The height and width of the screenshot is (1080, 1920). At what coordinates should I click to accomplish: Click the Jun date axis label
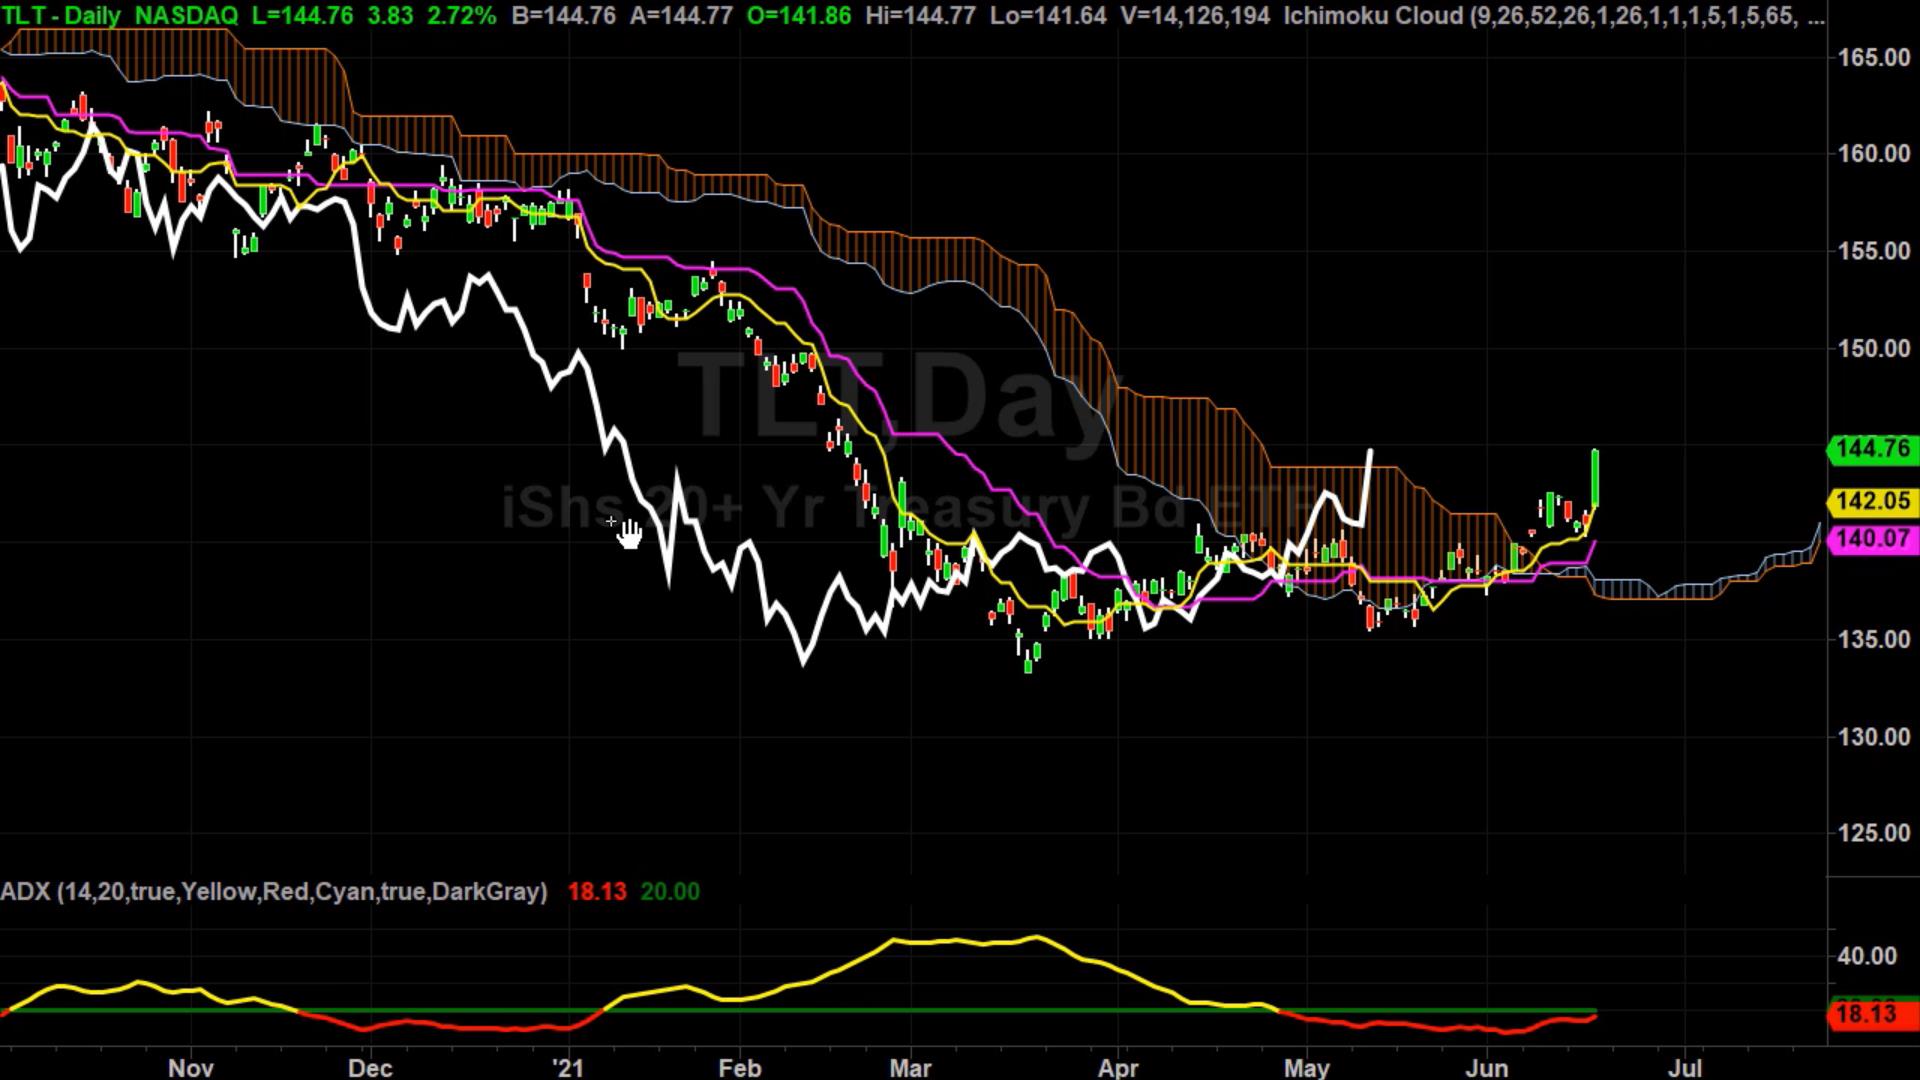pos(1487,1067)
